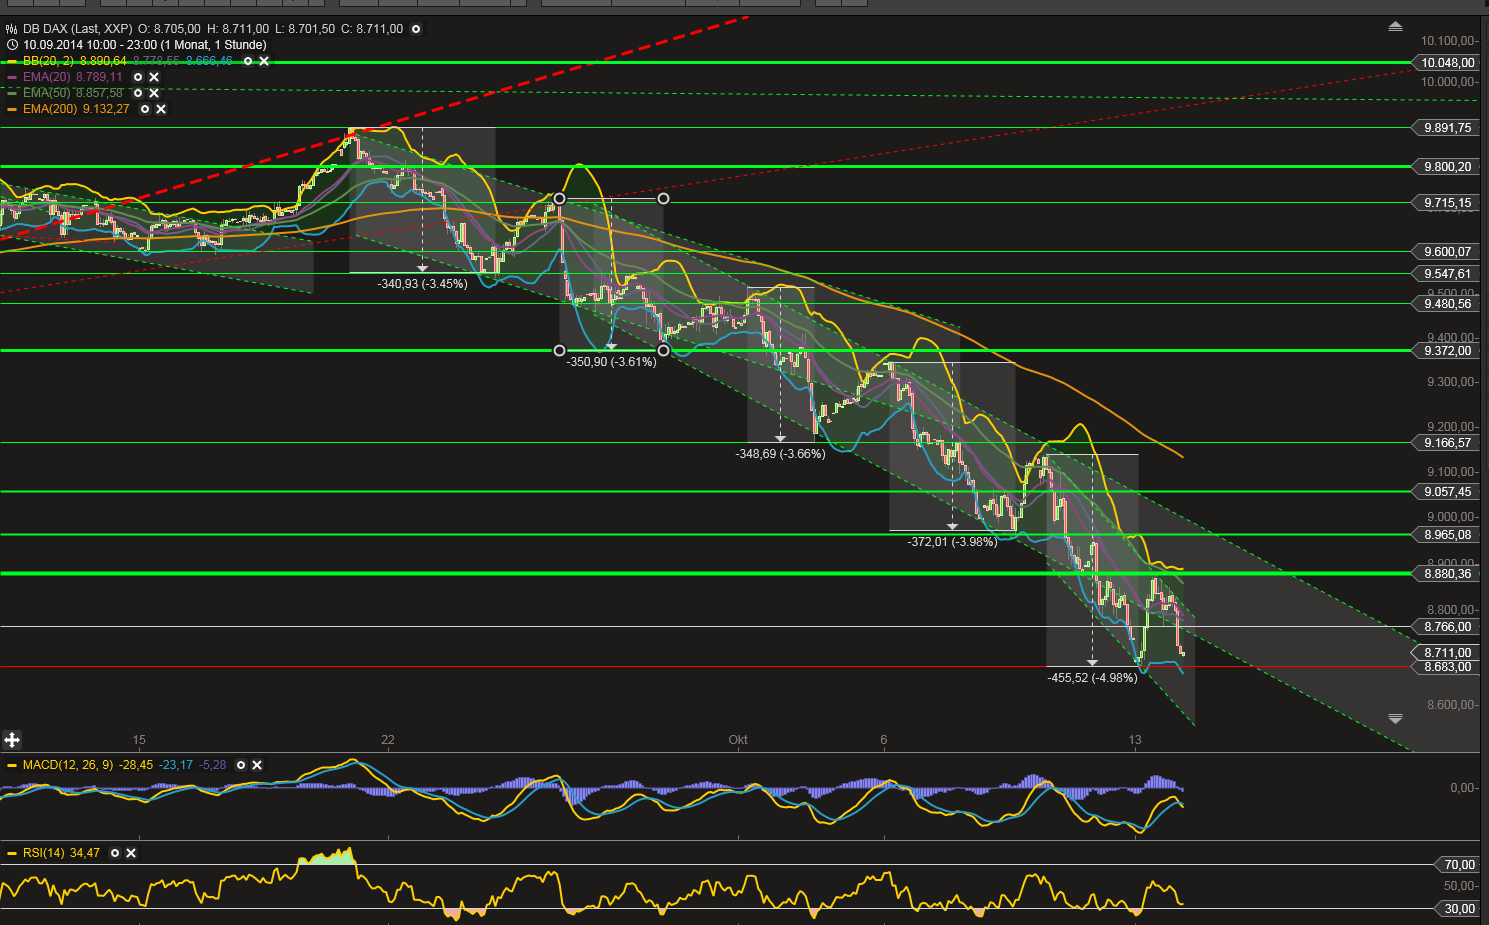Screen dimensions: 1489x925
Task: Click the chart type icon beside DB DAX
Action: click(x=12, y=29)
